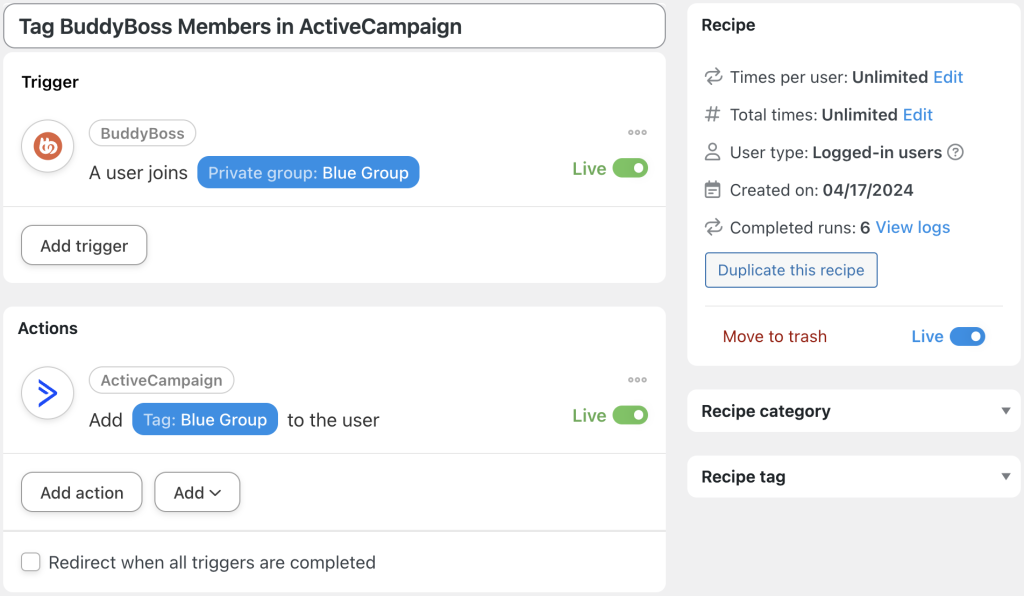Open the ActiveCampaign action's options menu

637,379
